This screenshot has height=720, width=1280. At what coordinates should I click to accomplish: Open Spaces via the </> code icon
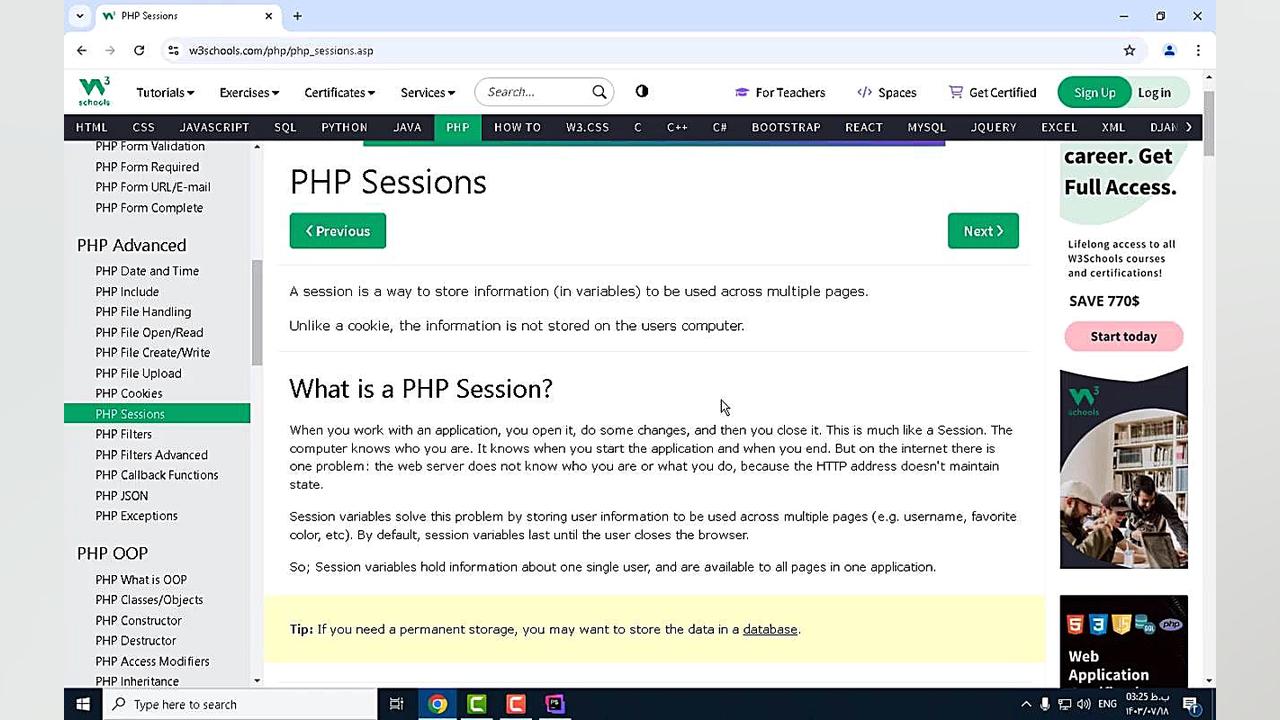[864, 92]
